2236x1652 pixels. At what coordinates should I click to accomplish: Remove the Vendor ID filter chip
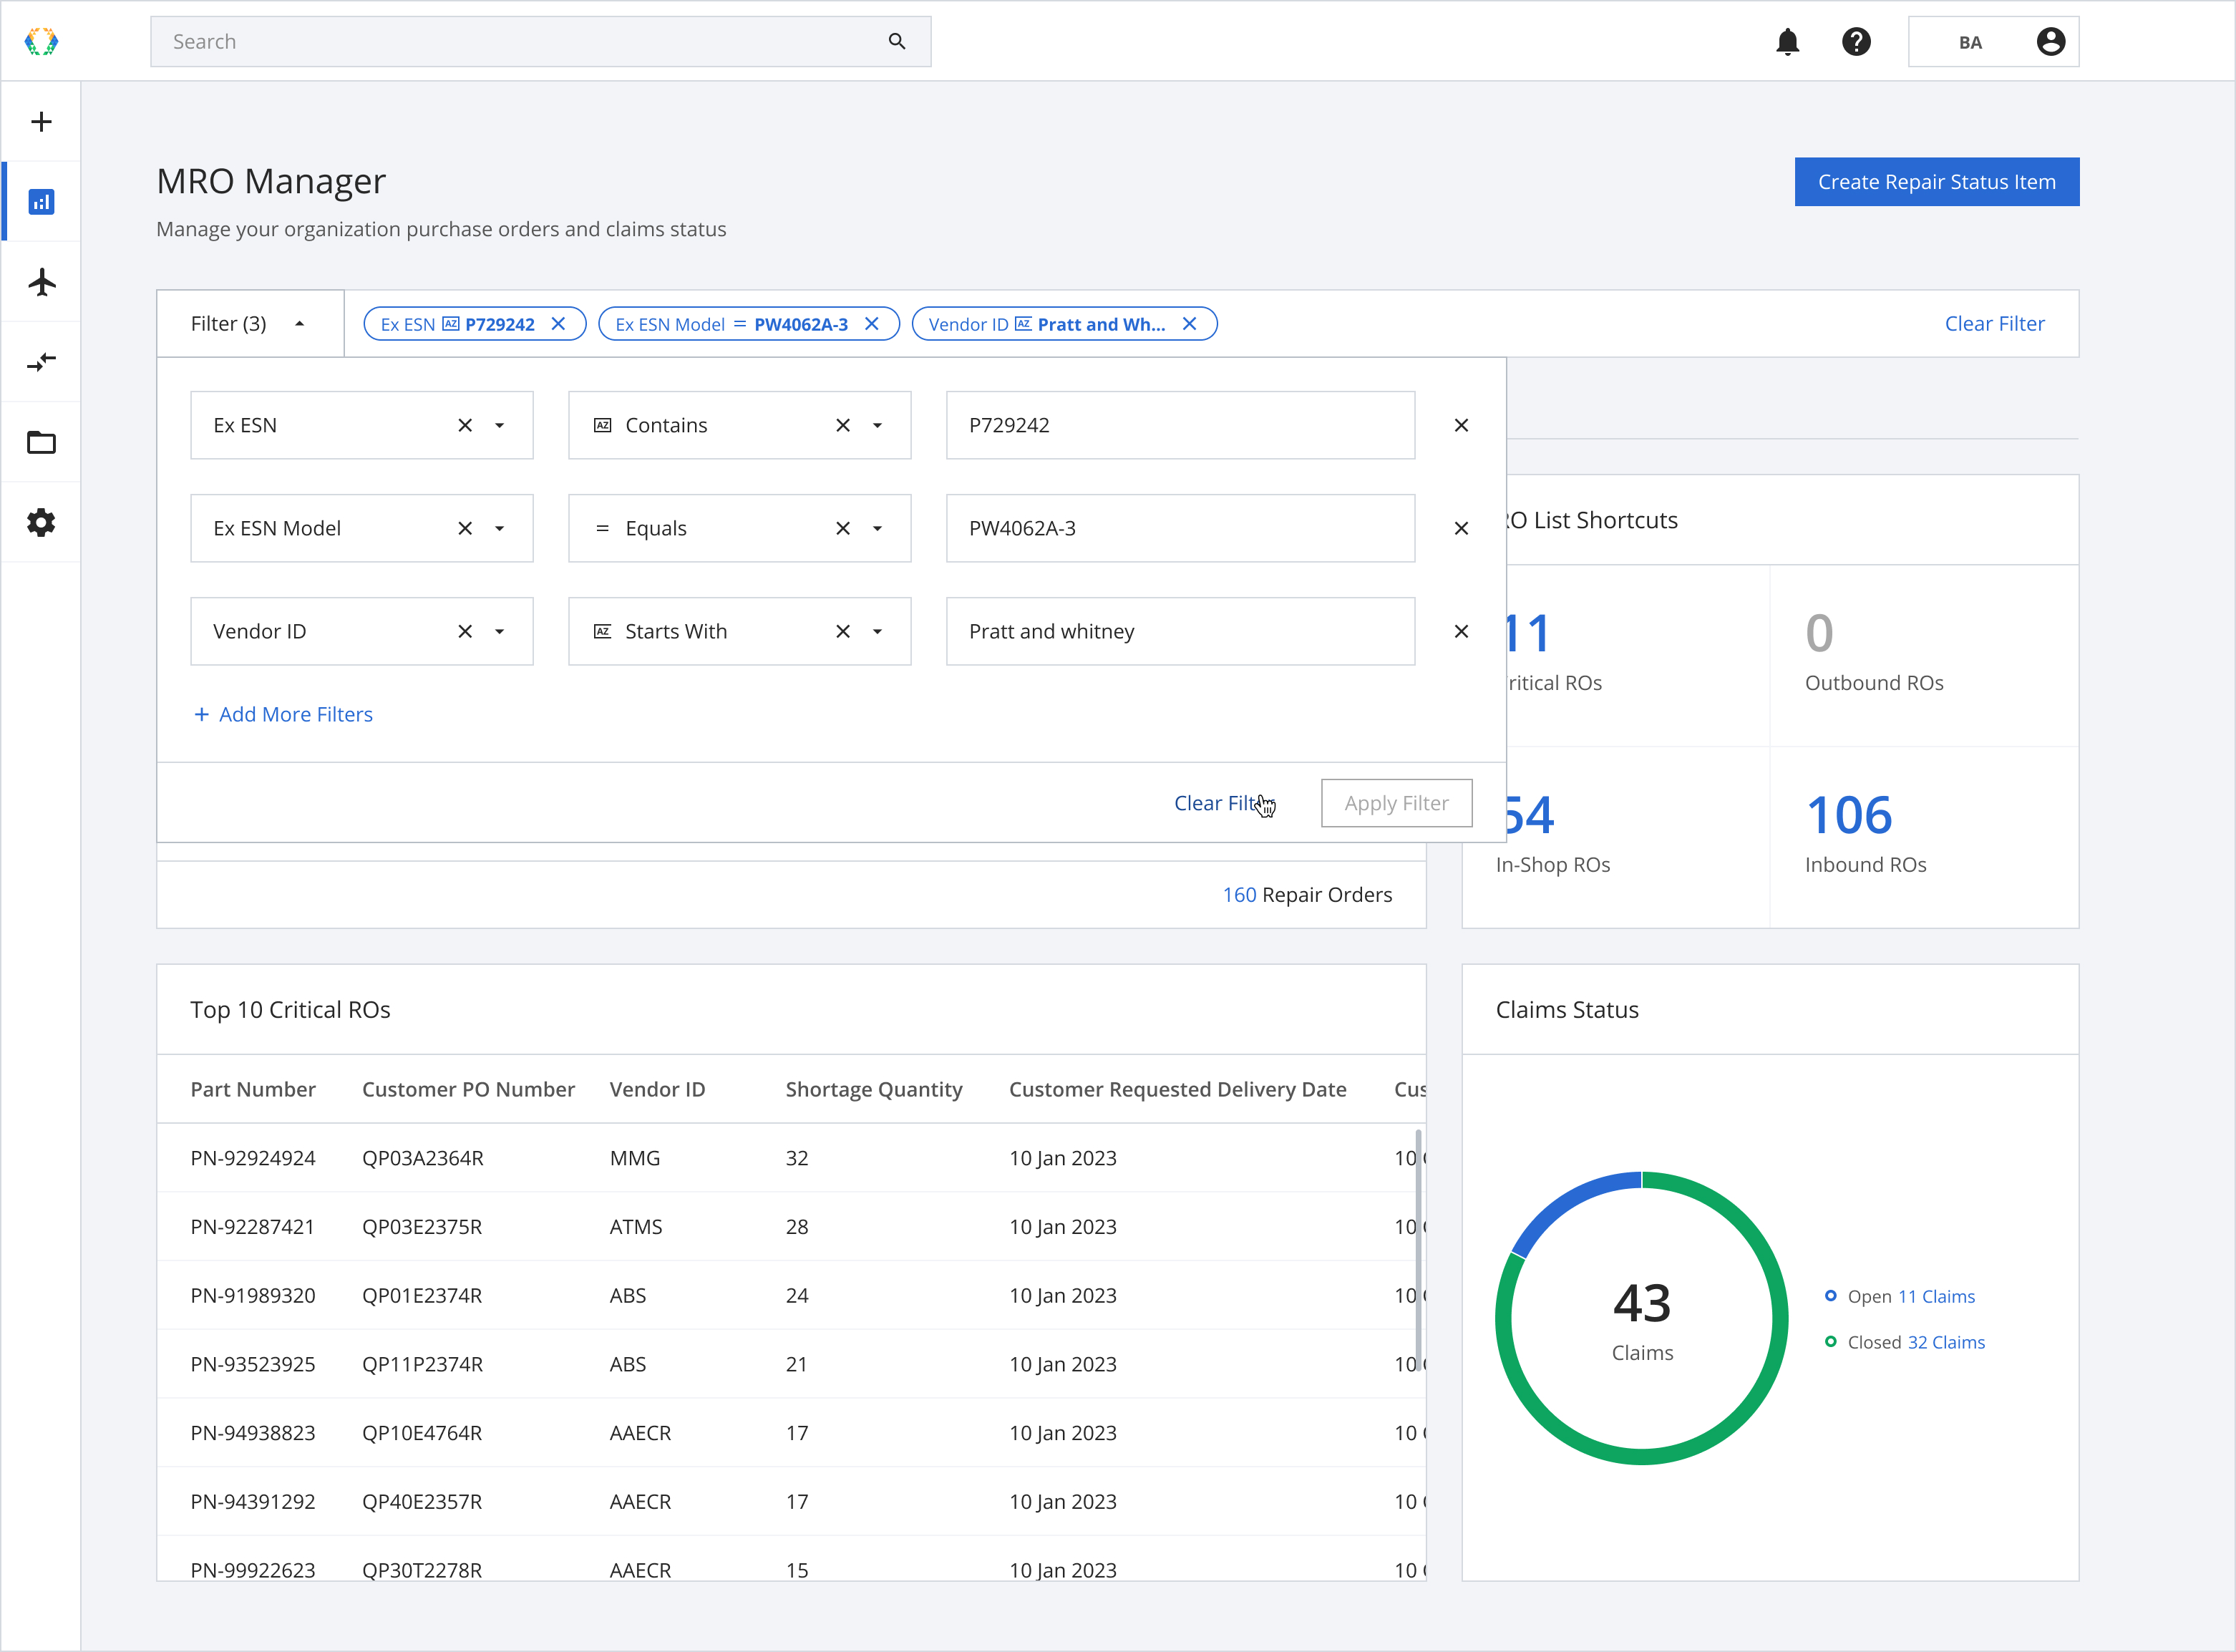click(x=1190, y=324)
